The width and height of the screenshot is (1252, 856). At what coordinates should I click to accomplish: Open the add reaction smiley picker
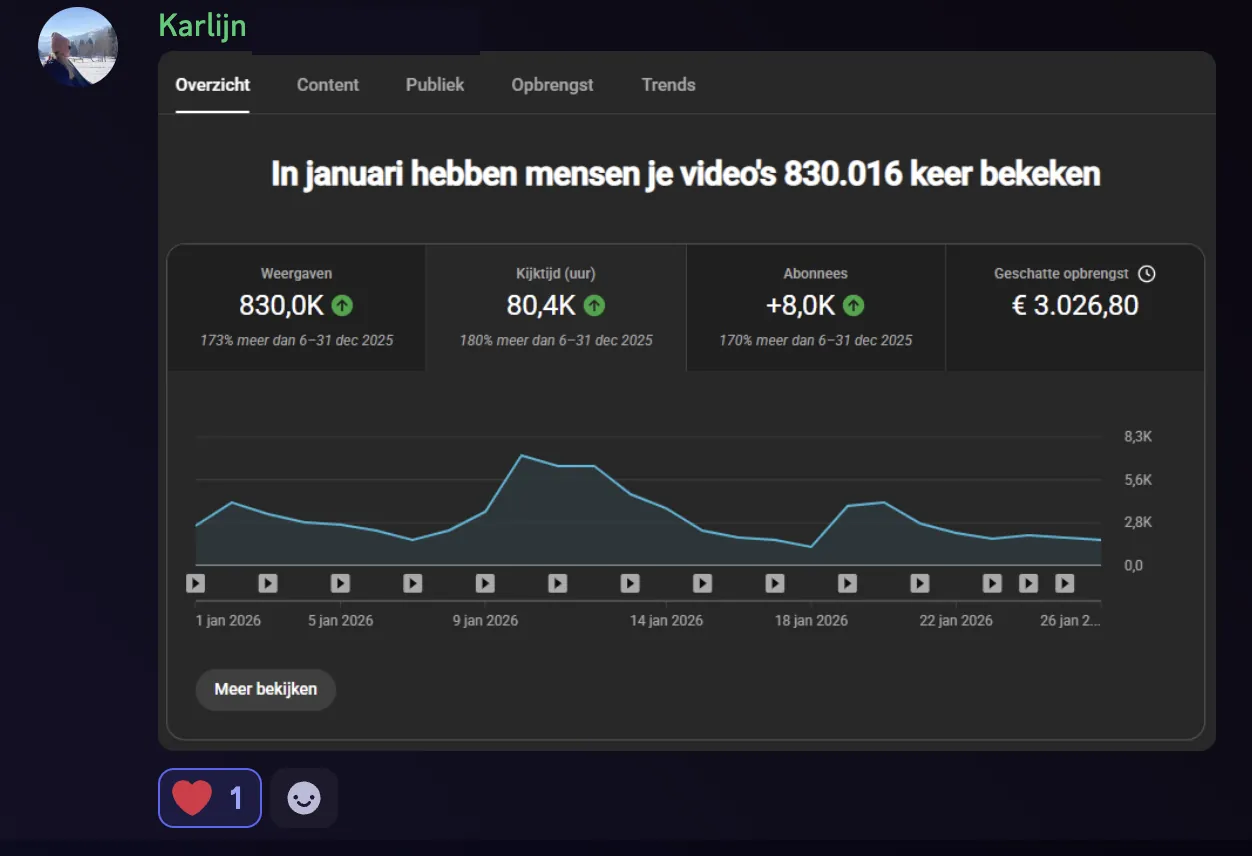tap(304, 798)
